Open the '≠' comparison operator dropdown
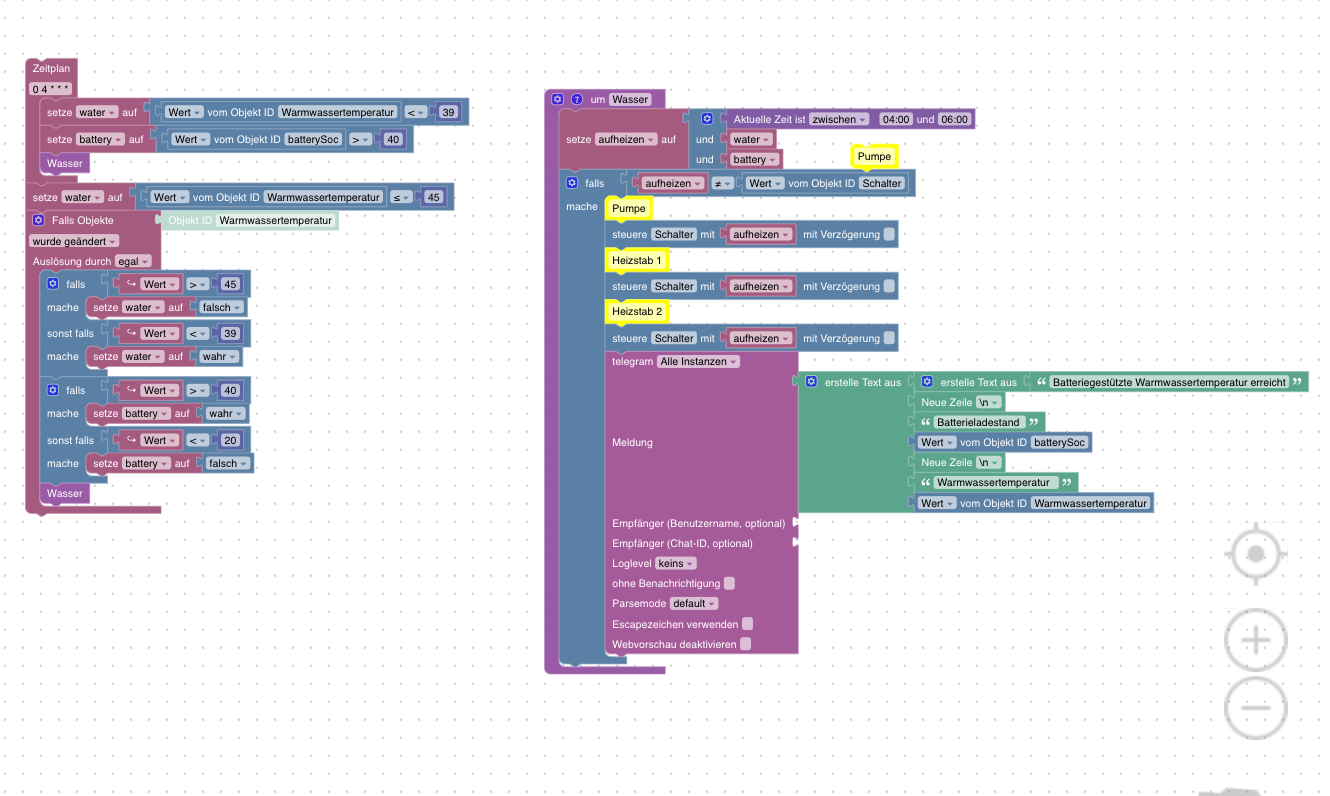The width and height of the screenshot is (1330, 796). pos(722,183)
